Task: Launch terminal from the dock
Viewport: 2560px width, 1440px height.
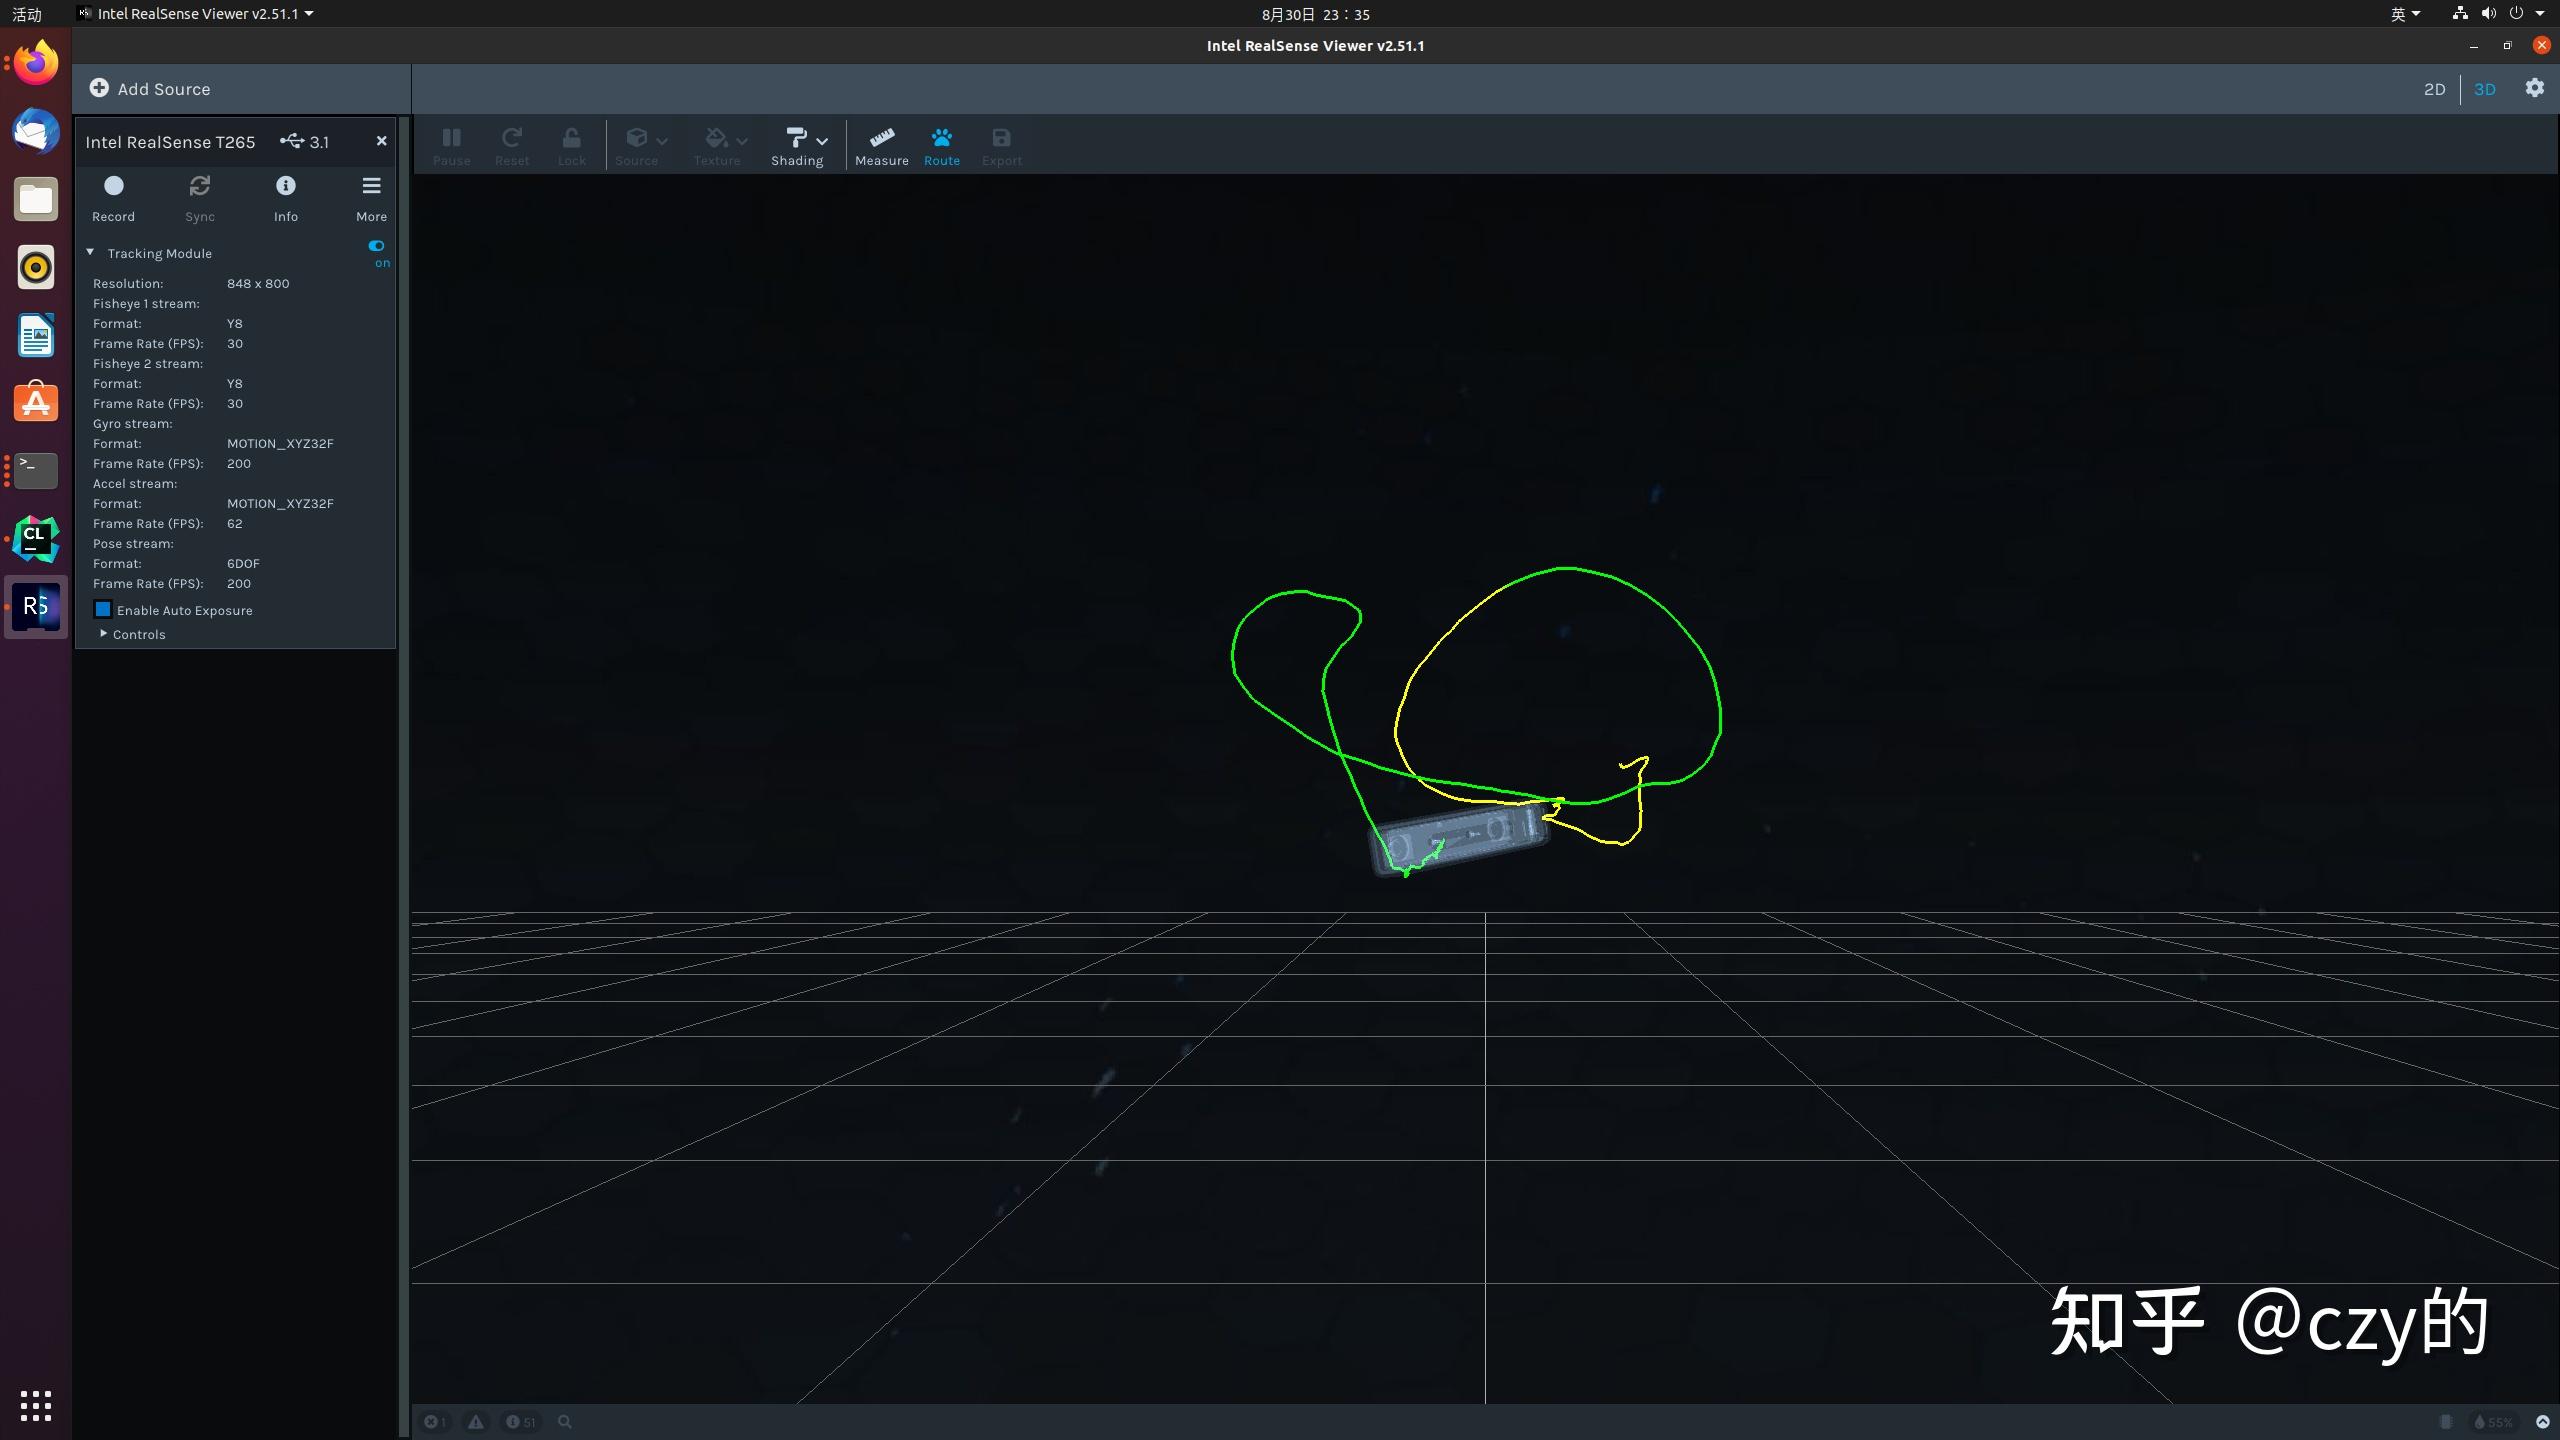Action: (36, 470)
